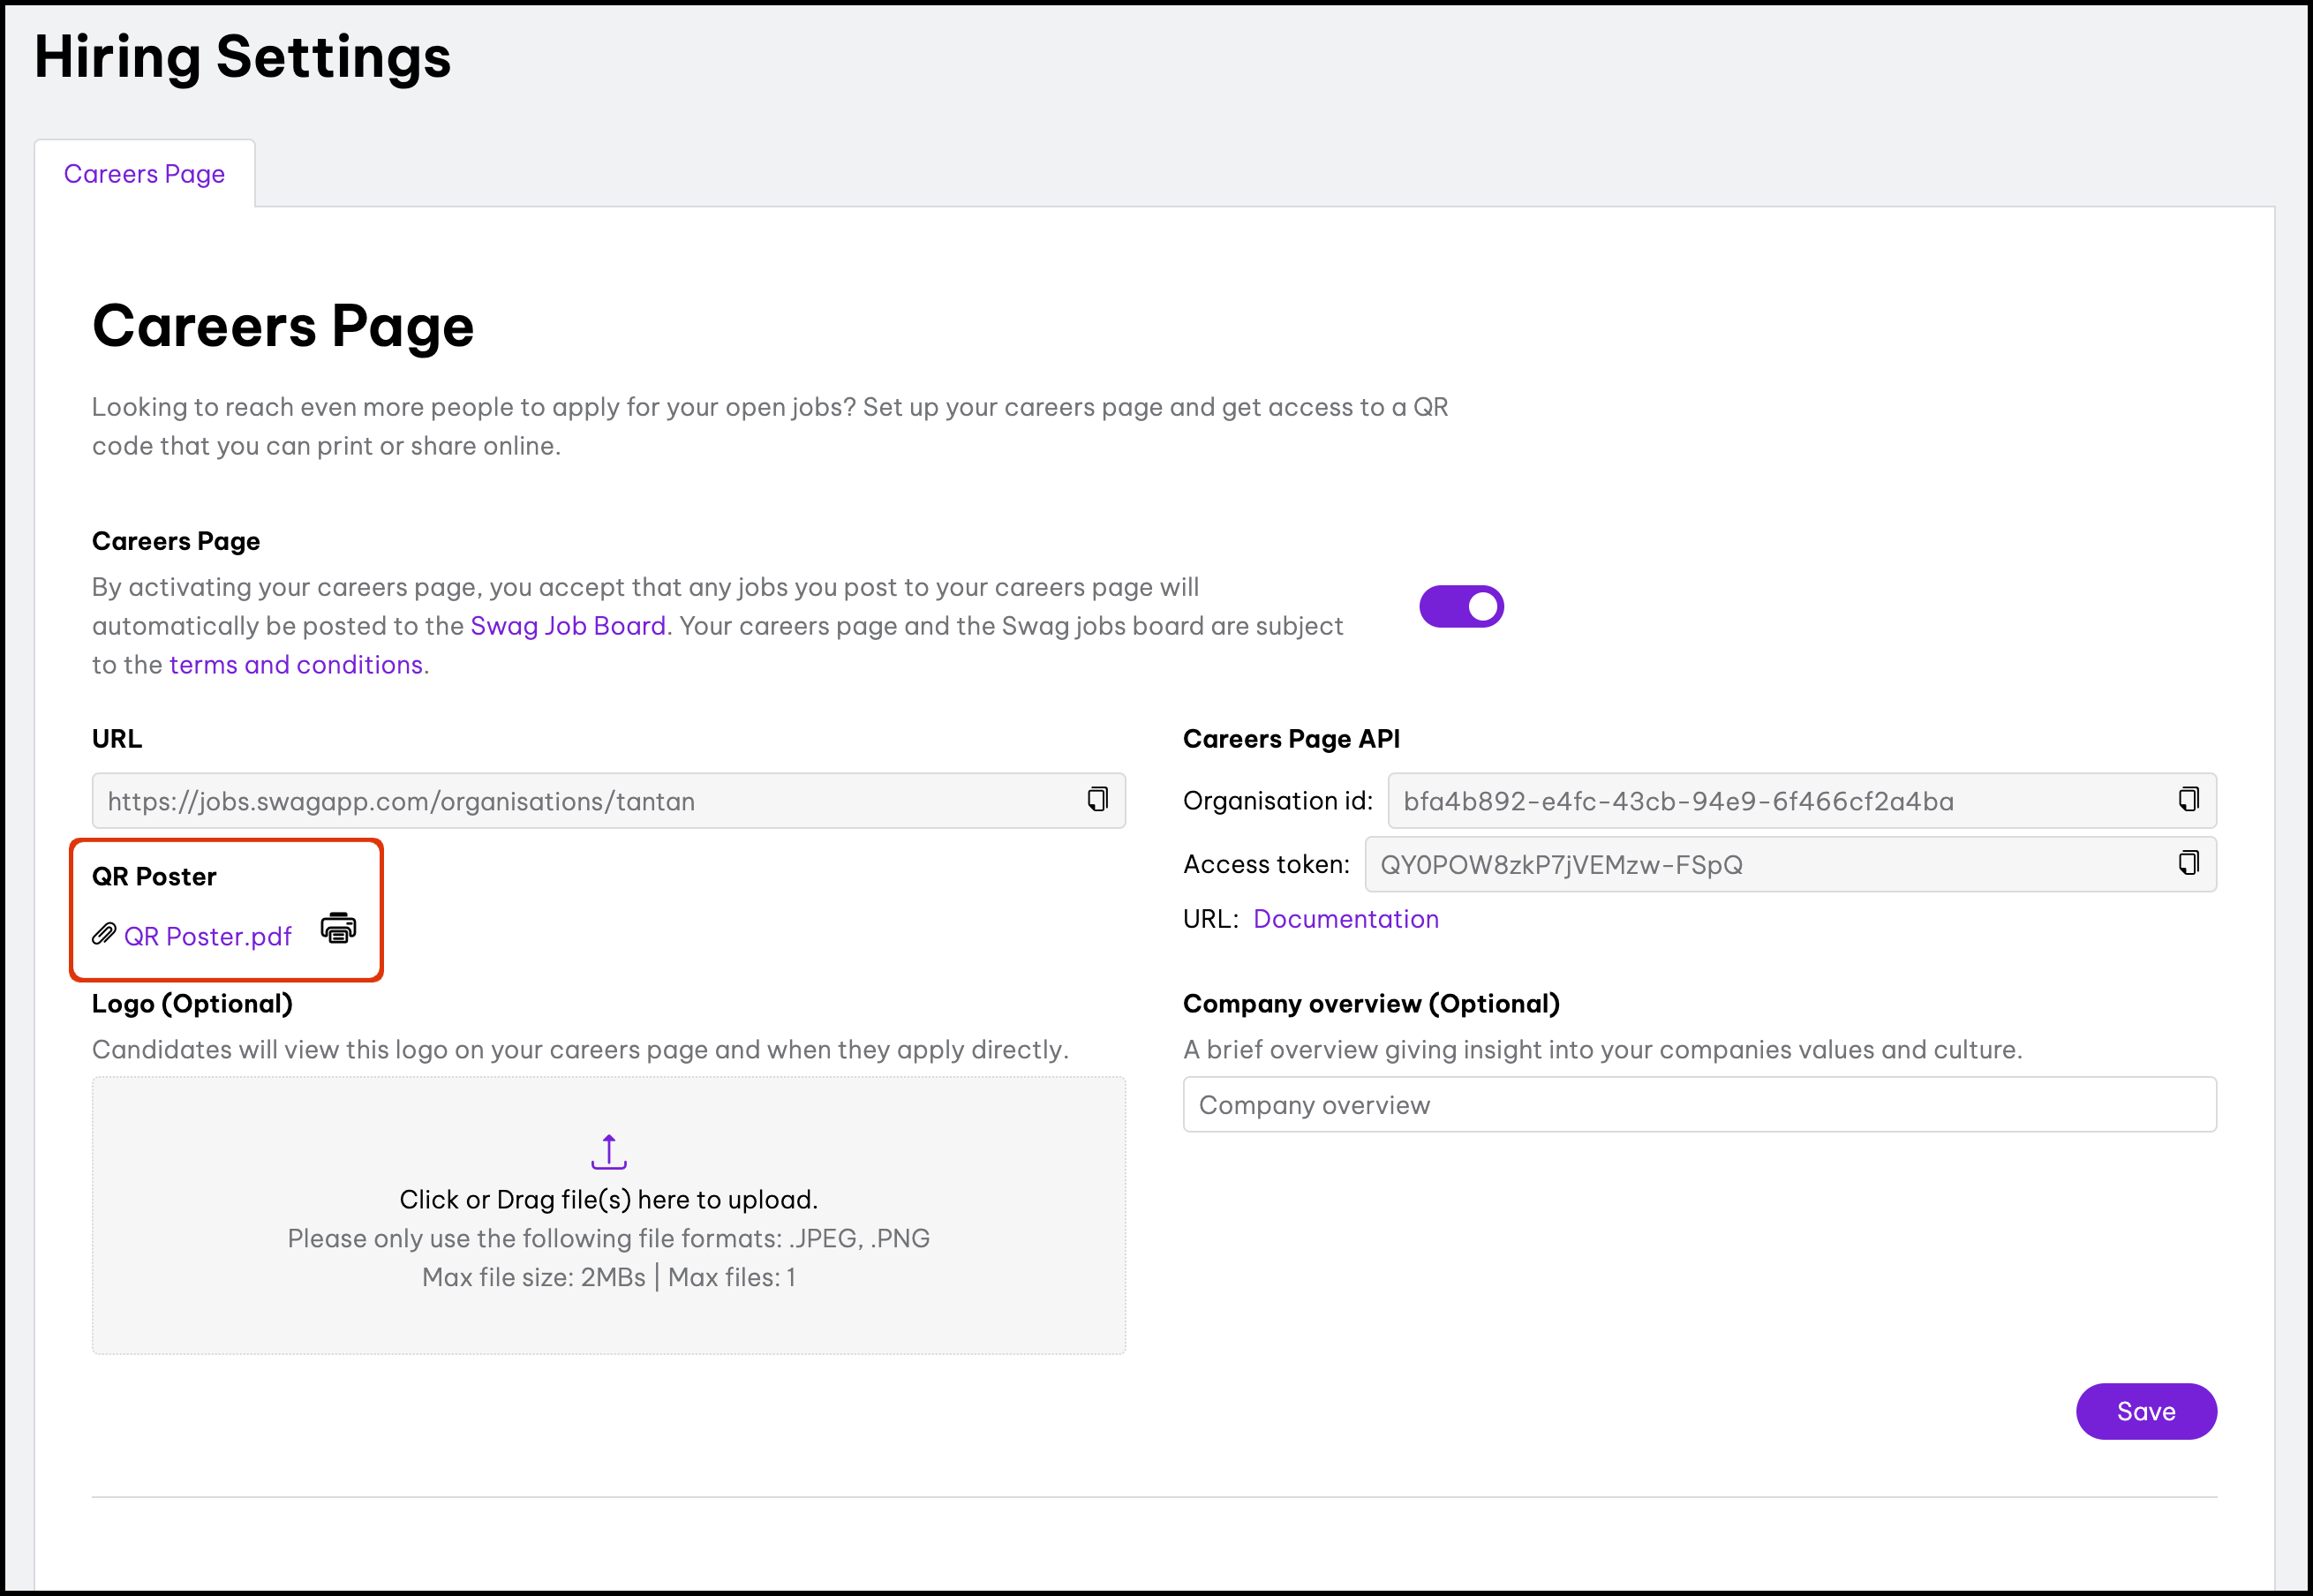This screenshot has width=2313, height=1596.
Task: Click inside the careers URL field
Action: pyautogui.click(x=580, y=801)
